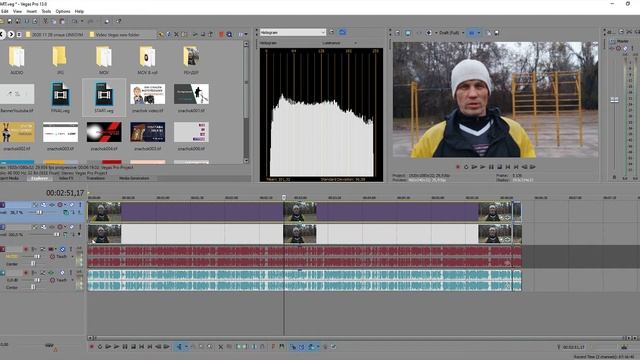Viewport: 640px width, 360px height.
Task: Click Preview on External Monitor icon
Action: [407, 33]
